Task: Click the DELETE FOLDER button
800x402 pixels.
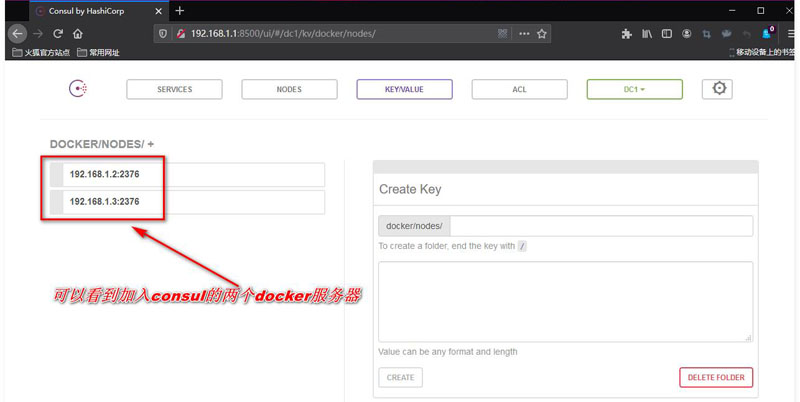Action: tap(716, 378)
